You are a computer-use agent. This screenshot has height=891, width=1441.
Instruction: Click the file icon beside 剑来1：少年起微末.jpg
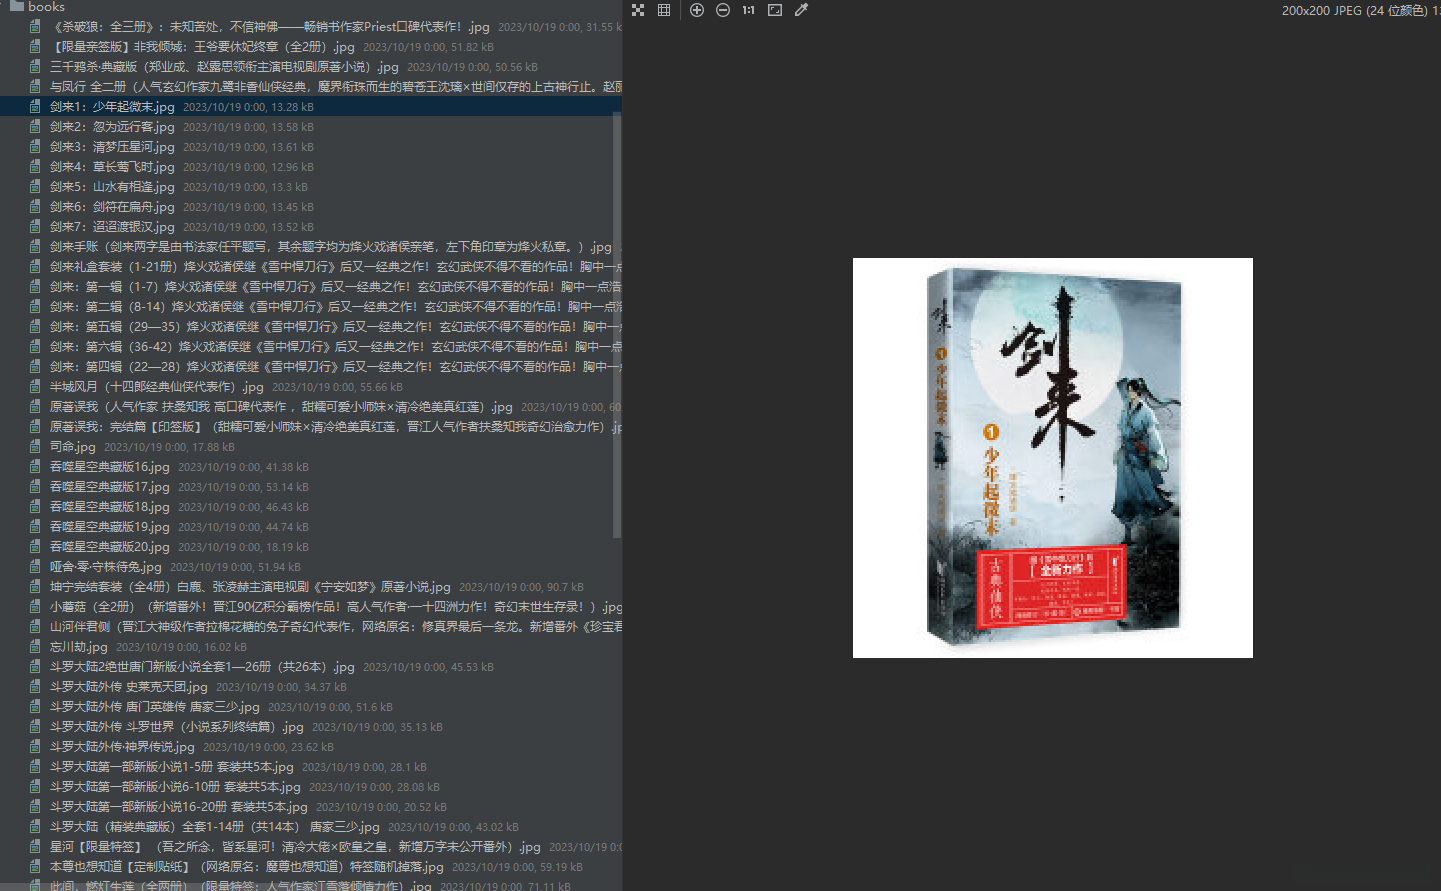tap(35, 107)
